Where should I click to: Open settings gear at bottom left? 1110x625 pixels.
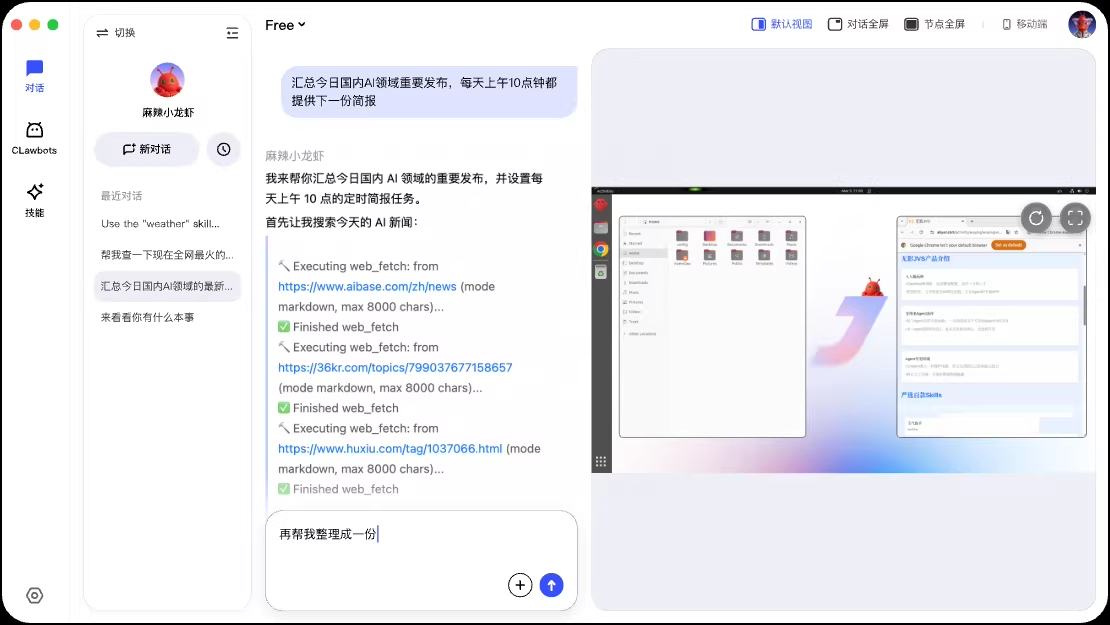point(34,596)
